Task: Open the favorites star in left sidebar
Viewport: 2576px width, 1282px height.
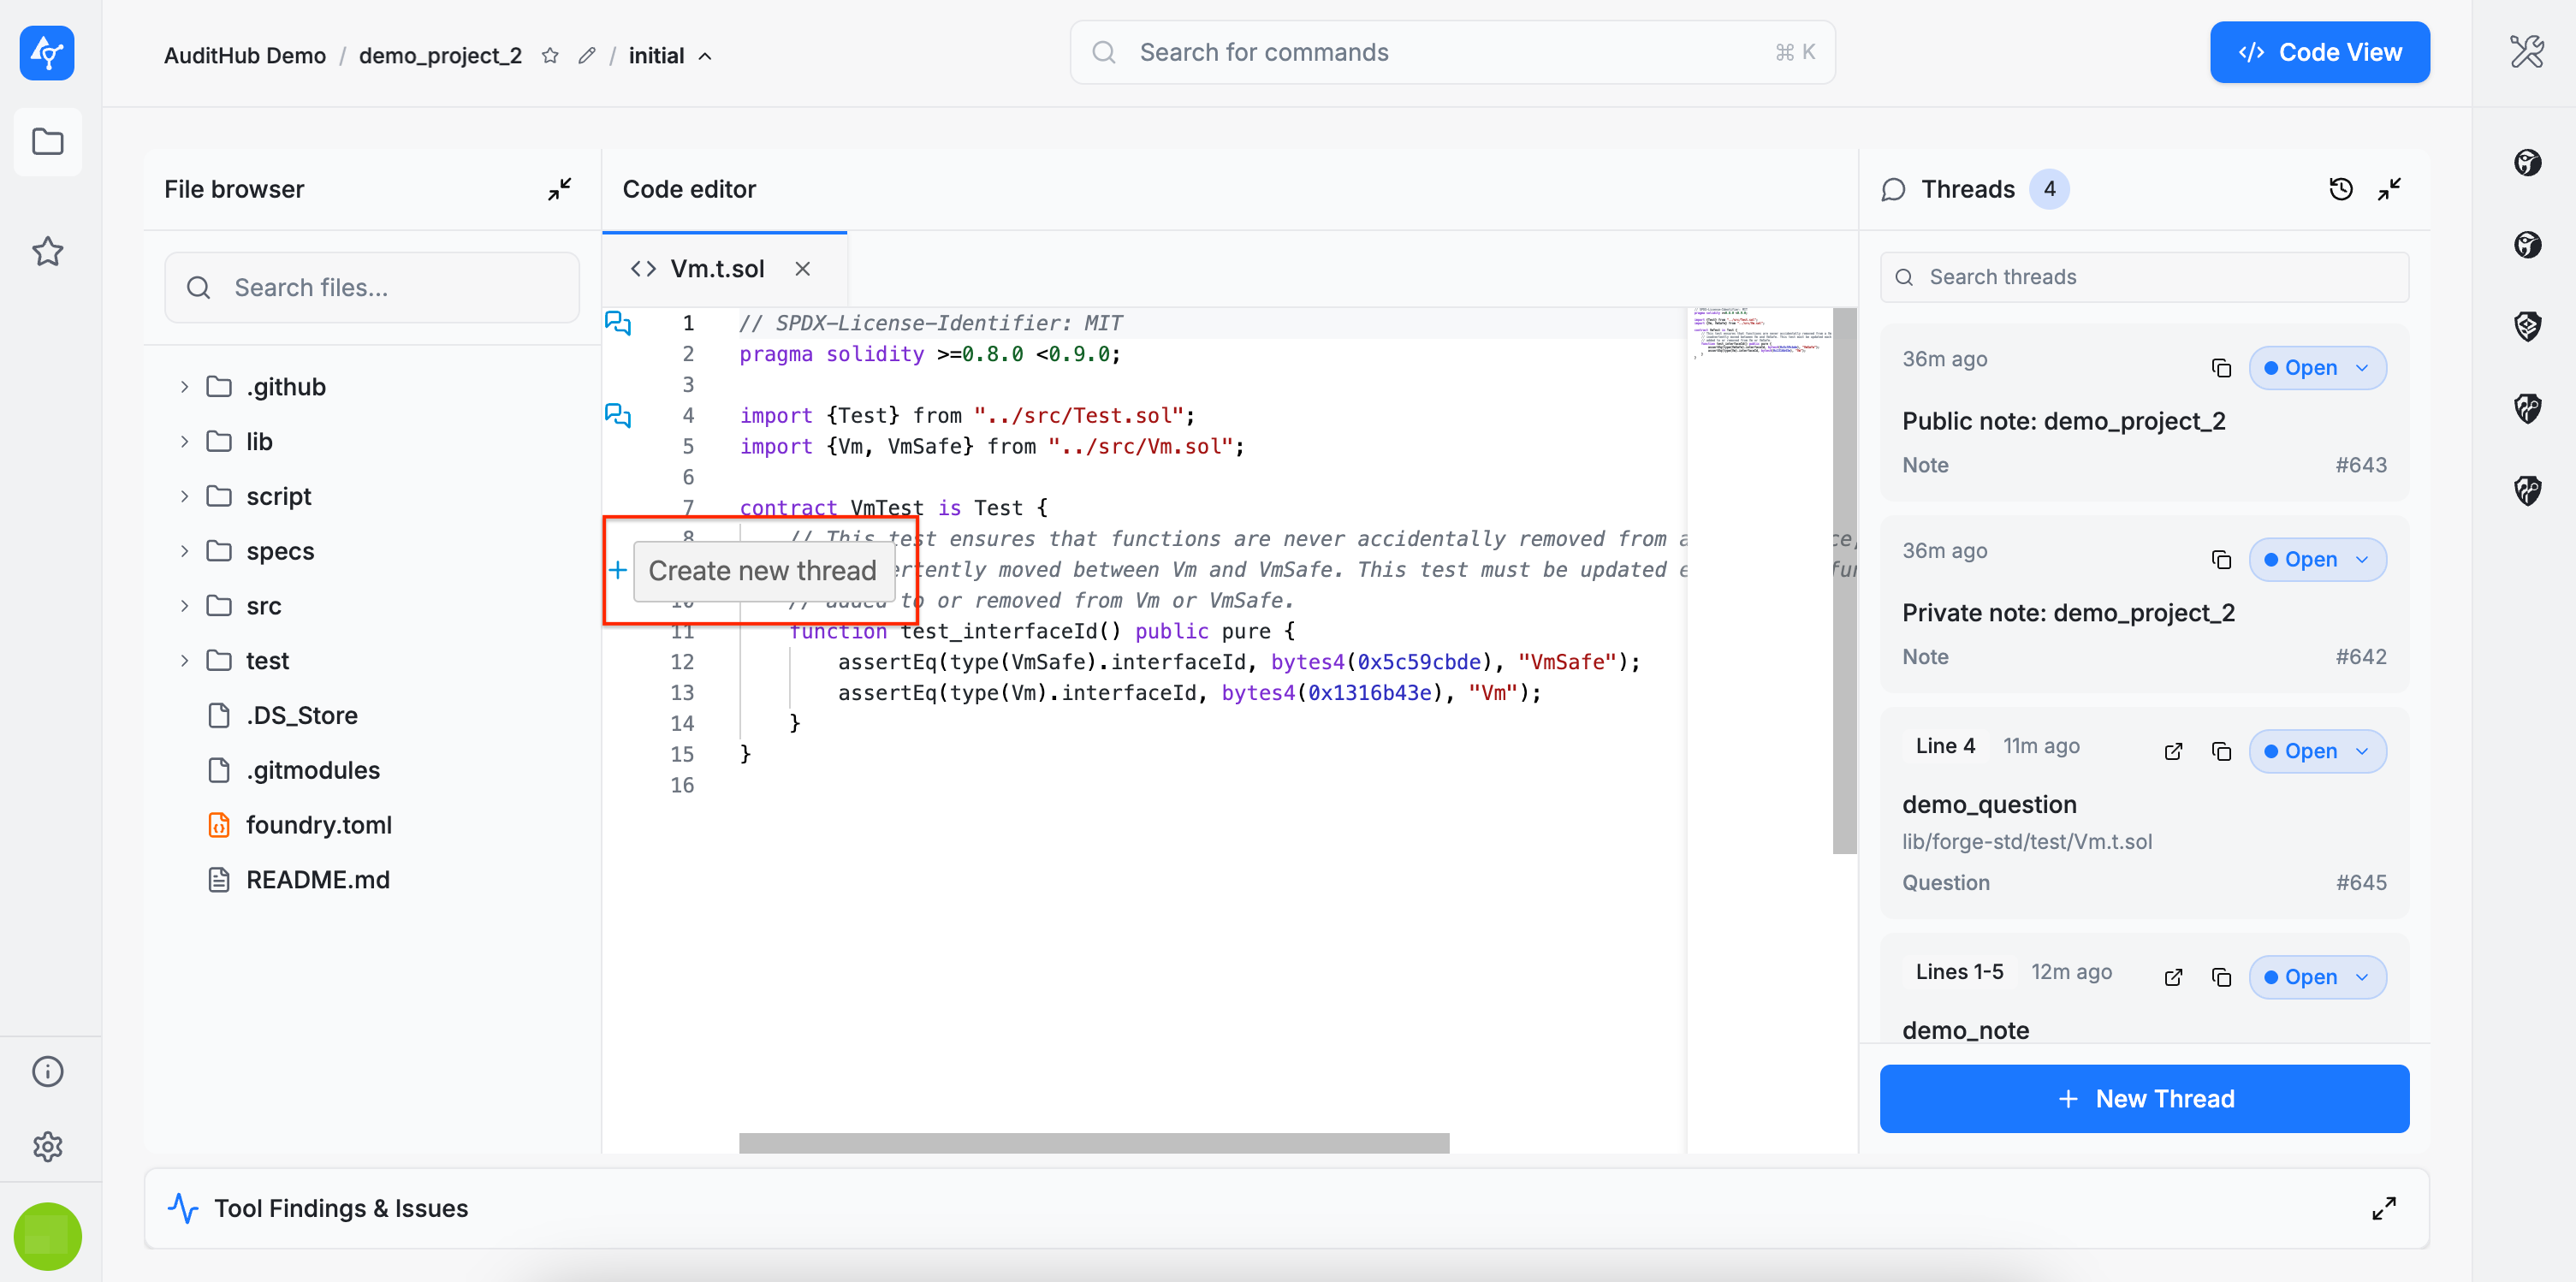Action: (x=48, y=251)
